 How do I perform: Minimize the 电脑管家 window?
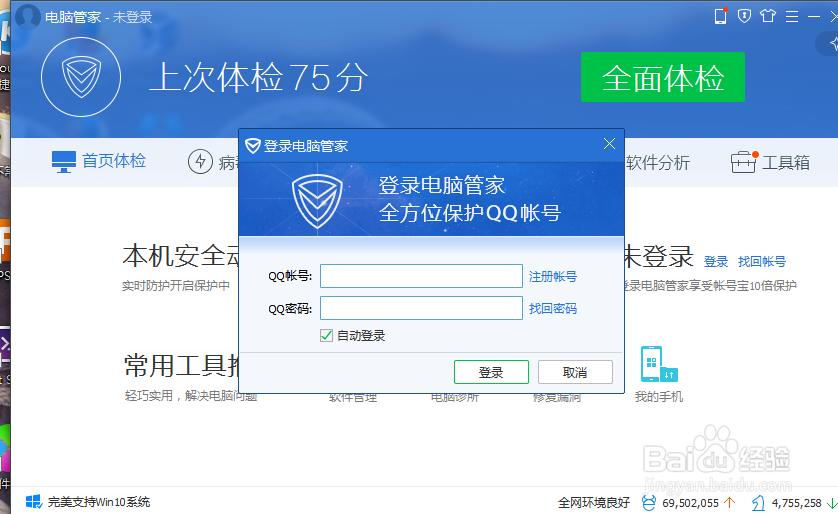pos(814,17)
